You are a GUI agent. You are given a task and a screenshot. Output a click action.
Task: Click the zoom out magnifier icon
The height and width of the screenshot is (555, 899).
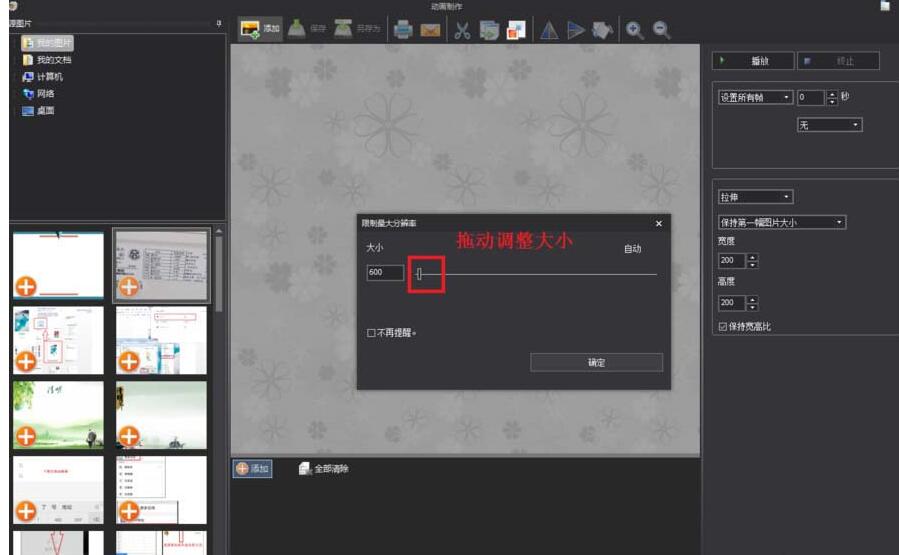pyautogui.click(x=661, y=30)
